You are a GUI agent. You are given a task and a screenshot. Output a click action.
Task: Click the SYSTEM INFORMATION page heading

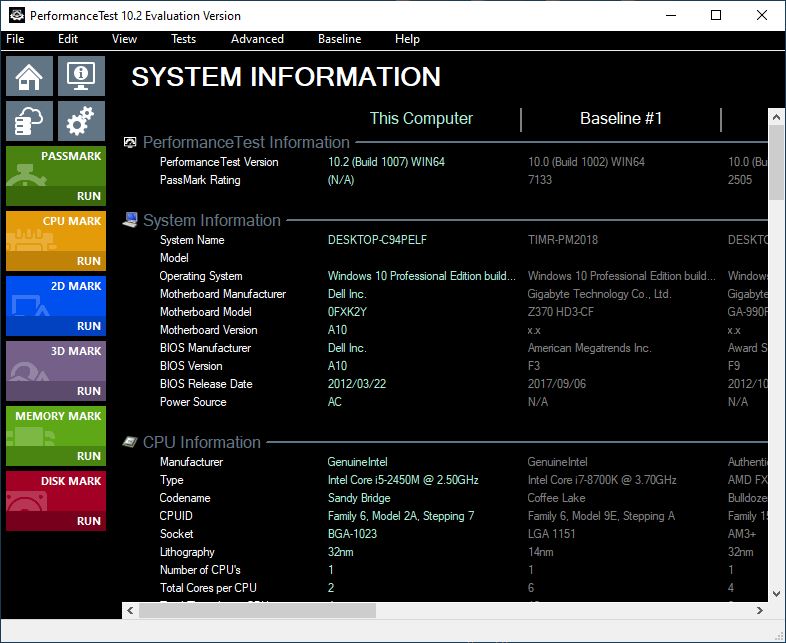(286, 77)
